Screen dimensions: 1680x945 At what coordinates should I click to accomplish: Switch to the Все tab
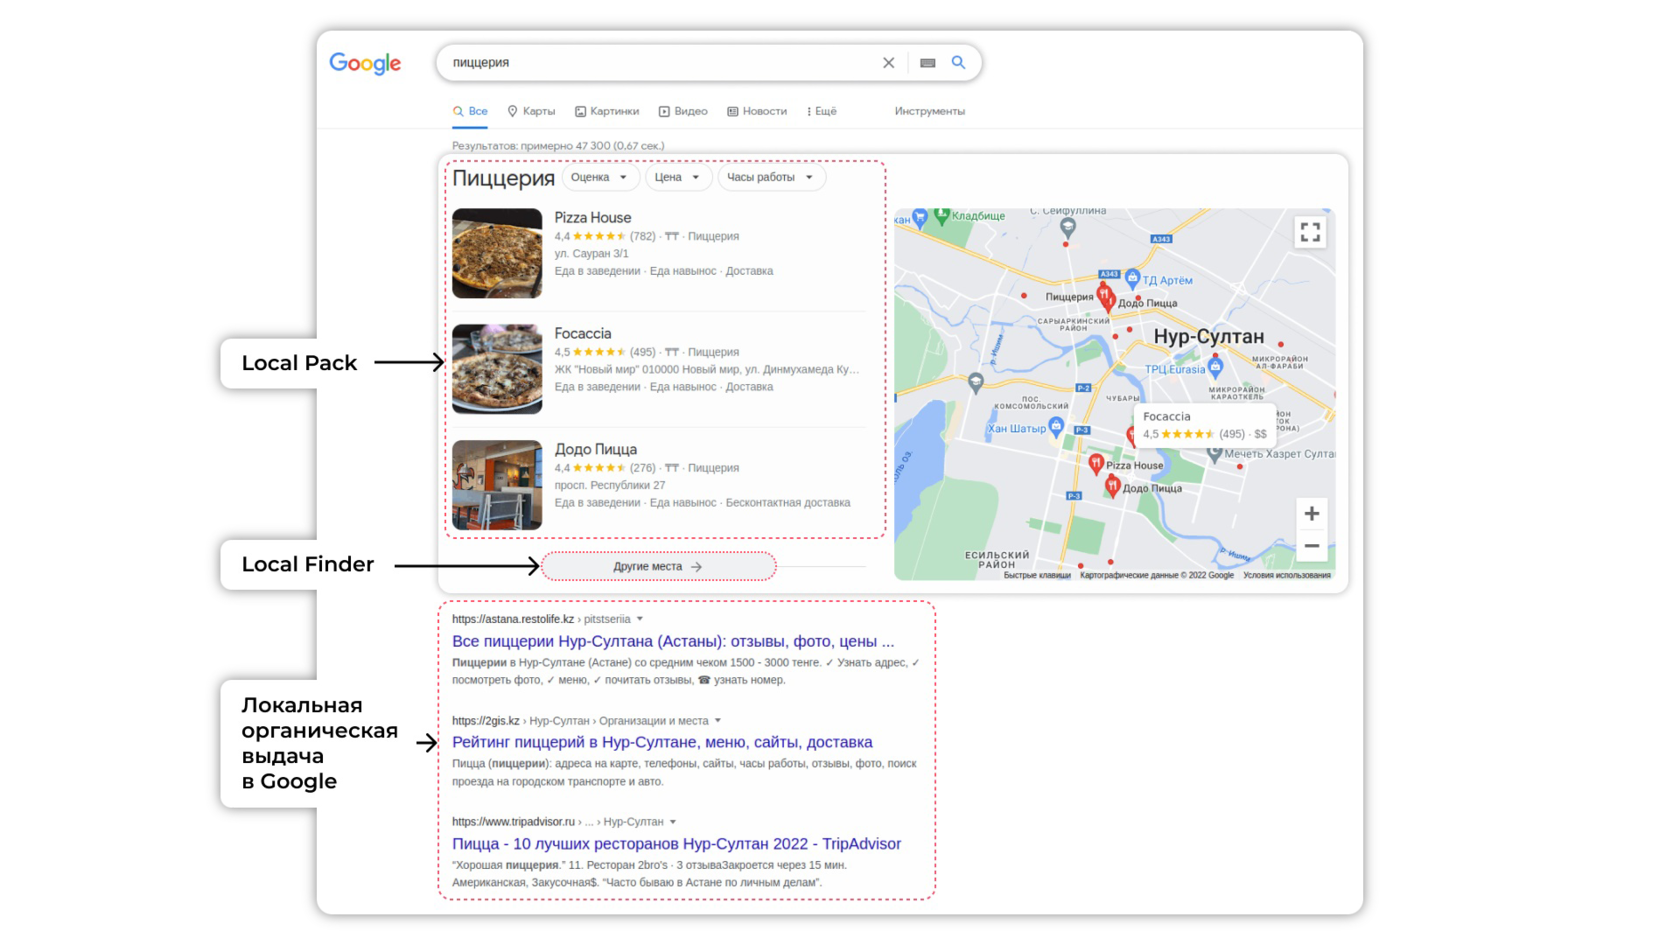pos(470,111)
